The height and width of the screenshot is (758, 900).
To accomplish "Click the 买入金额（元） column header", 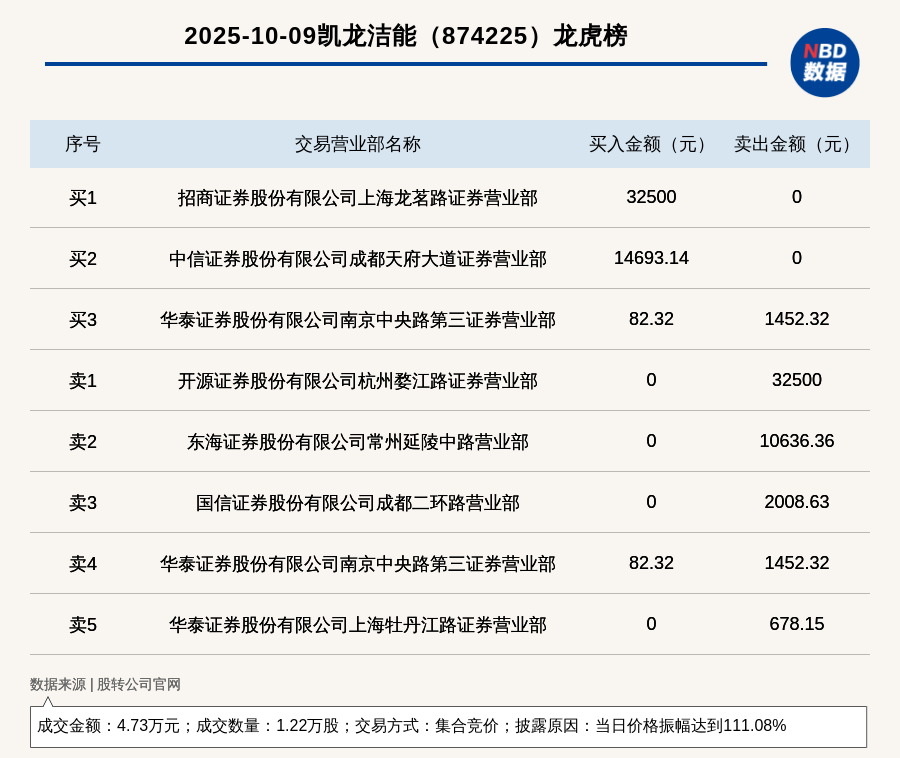I will point(651,144).
